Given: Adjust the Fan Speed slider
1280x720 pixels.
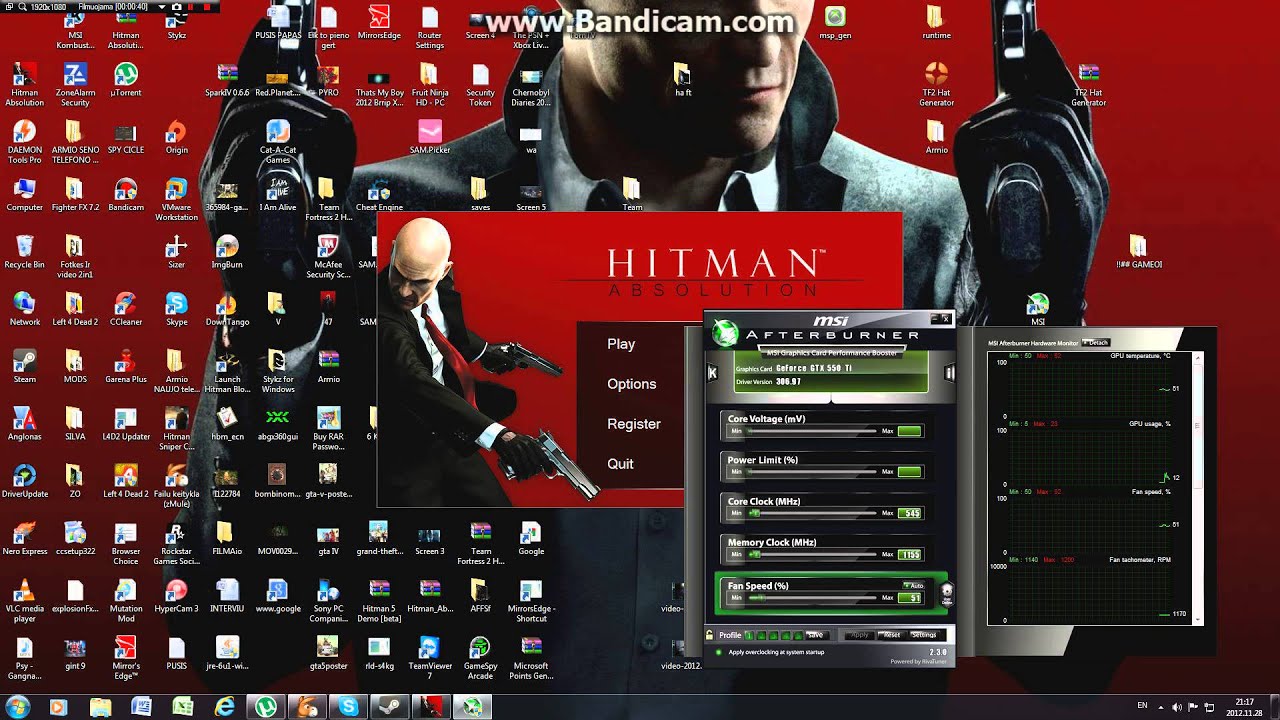Looking at the screenshot, I should [813, 598].
